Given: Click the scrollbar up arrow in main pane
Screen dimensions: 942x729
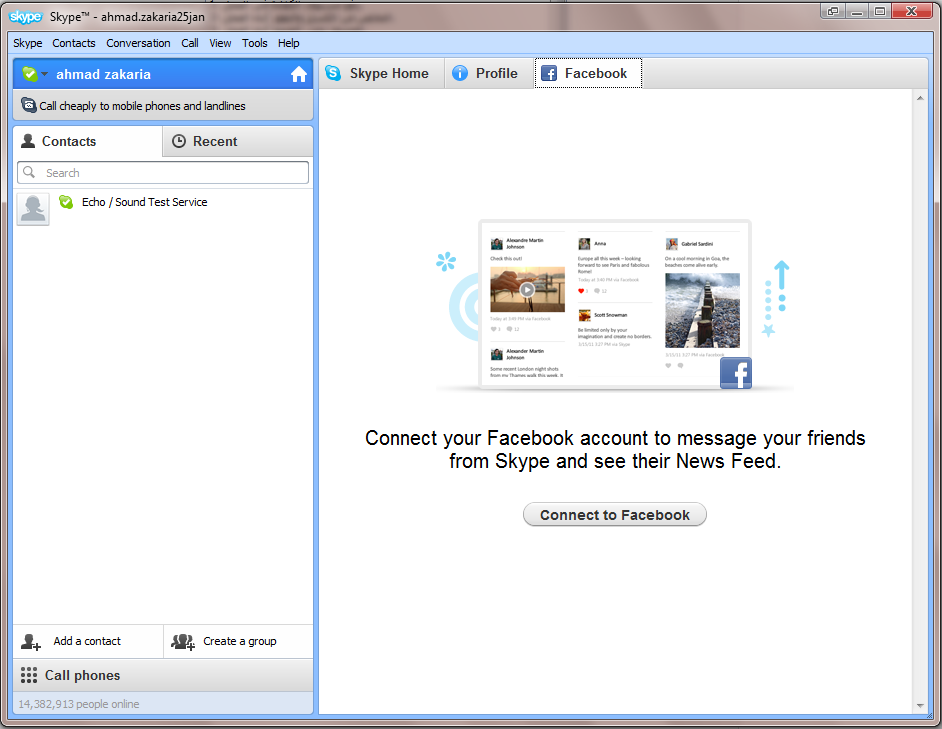Looking at the screenshot, I should [x=920, y=98].
